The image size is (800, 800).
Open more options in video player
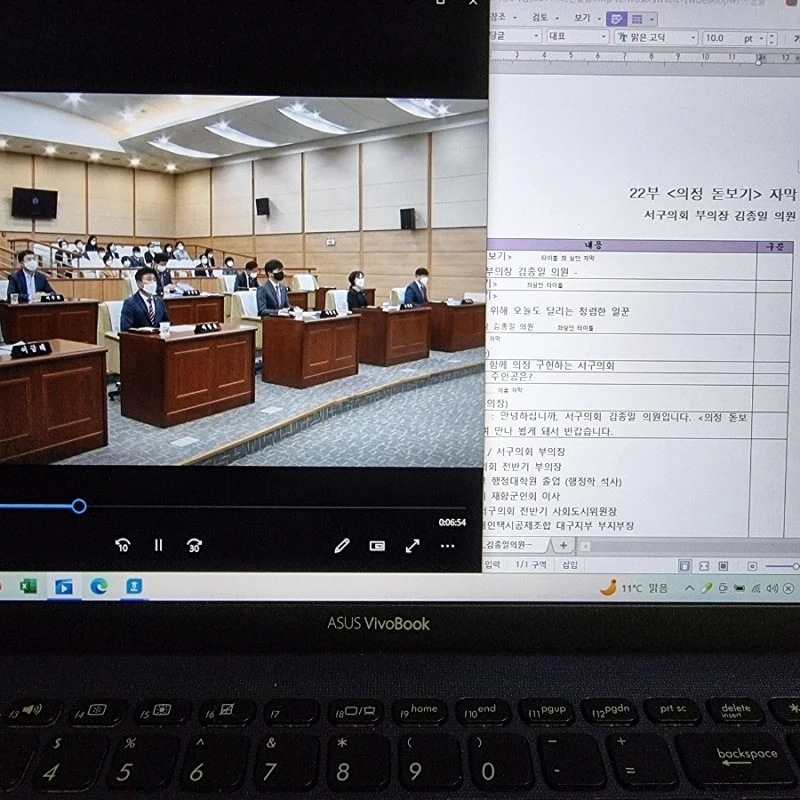click(447, 546)
